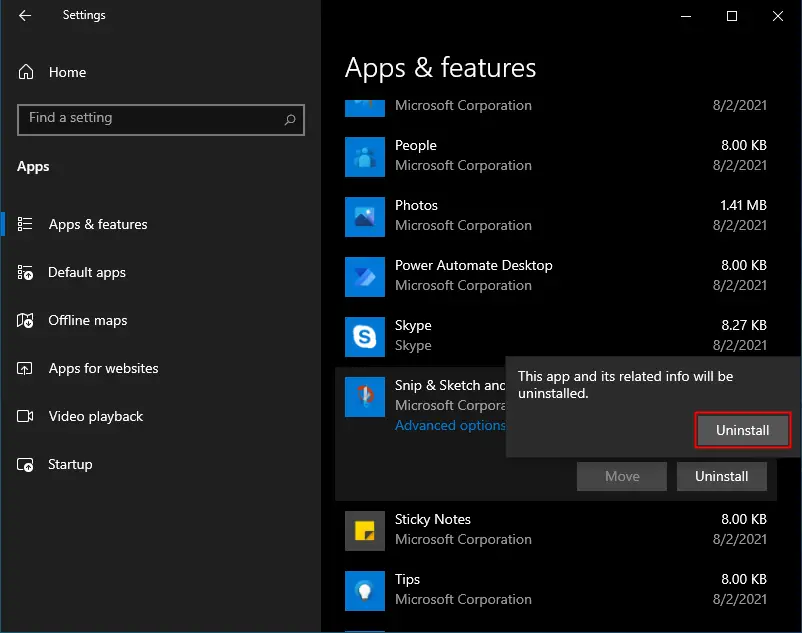Click the magnifier search icon
This screenshot has height=633, width=802.
pyautogui.click(x=290, y=120)
